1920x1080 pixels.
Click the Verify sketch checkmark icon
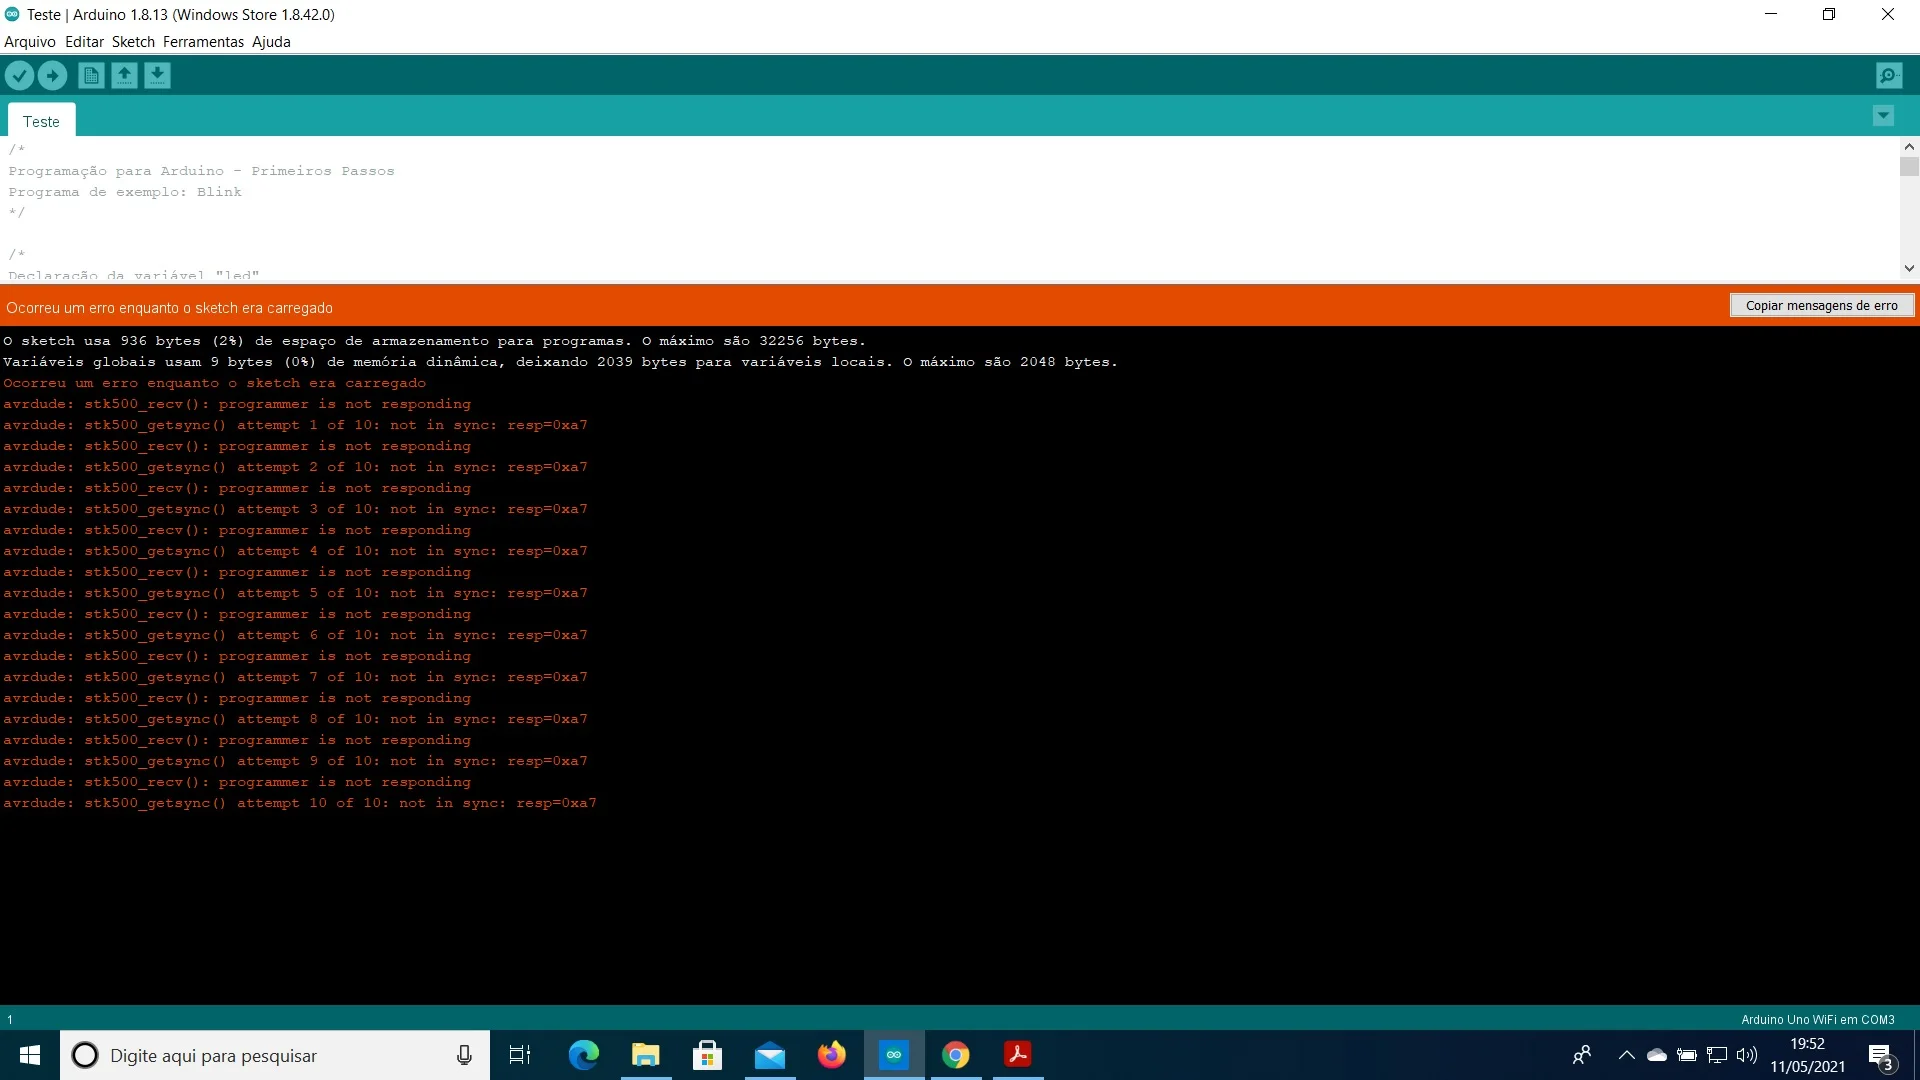(x=19, y=75)
